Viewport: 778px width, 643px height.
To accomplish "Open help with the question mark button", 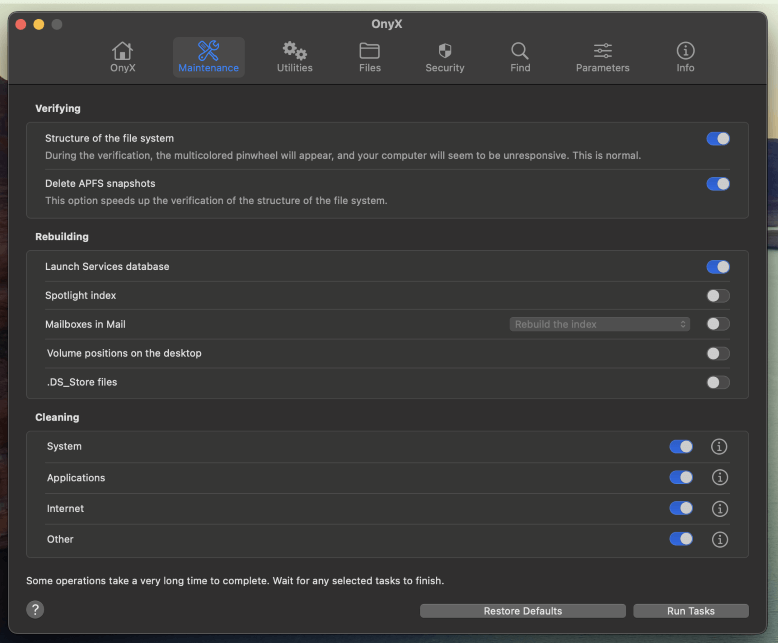I will coord(35,609).
